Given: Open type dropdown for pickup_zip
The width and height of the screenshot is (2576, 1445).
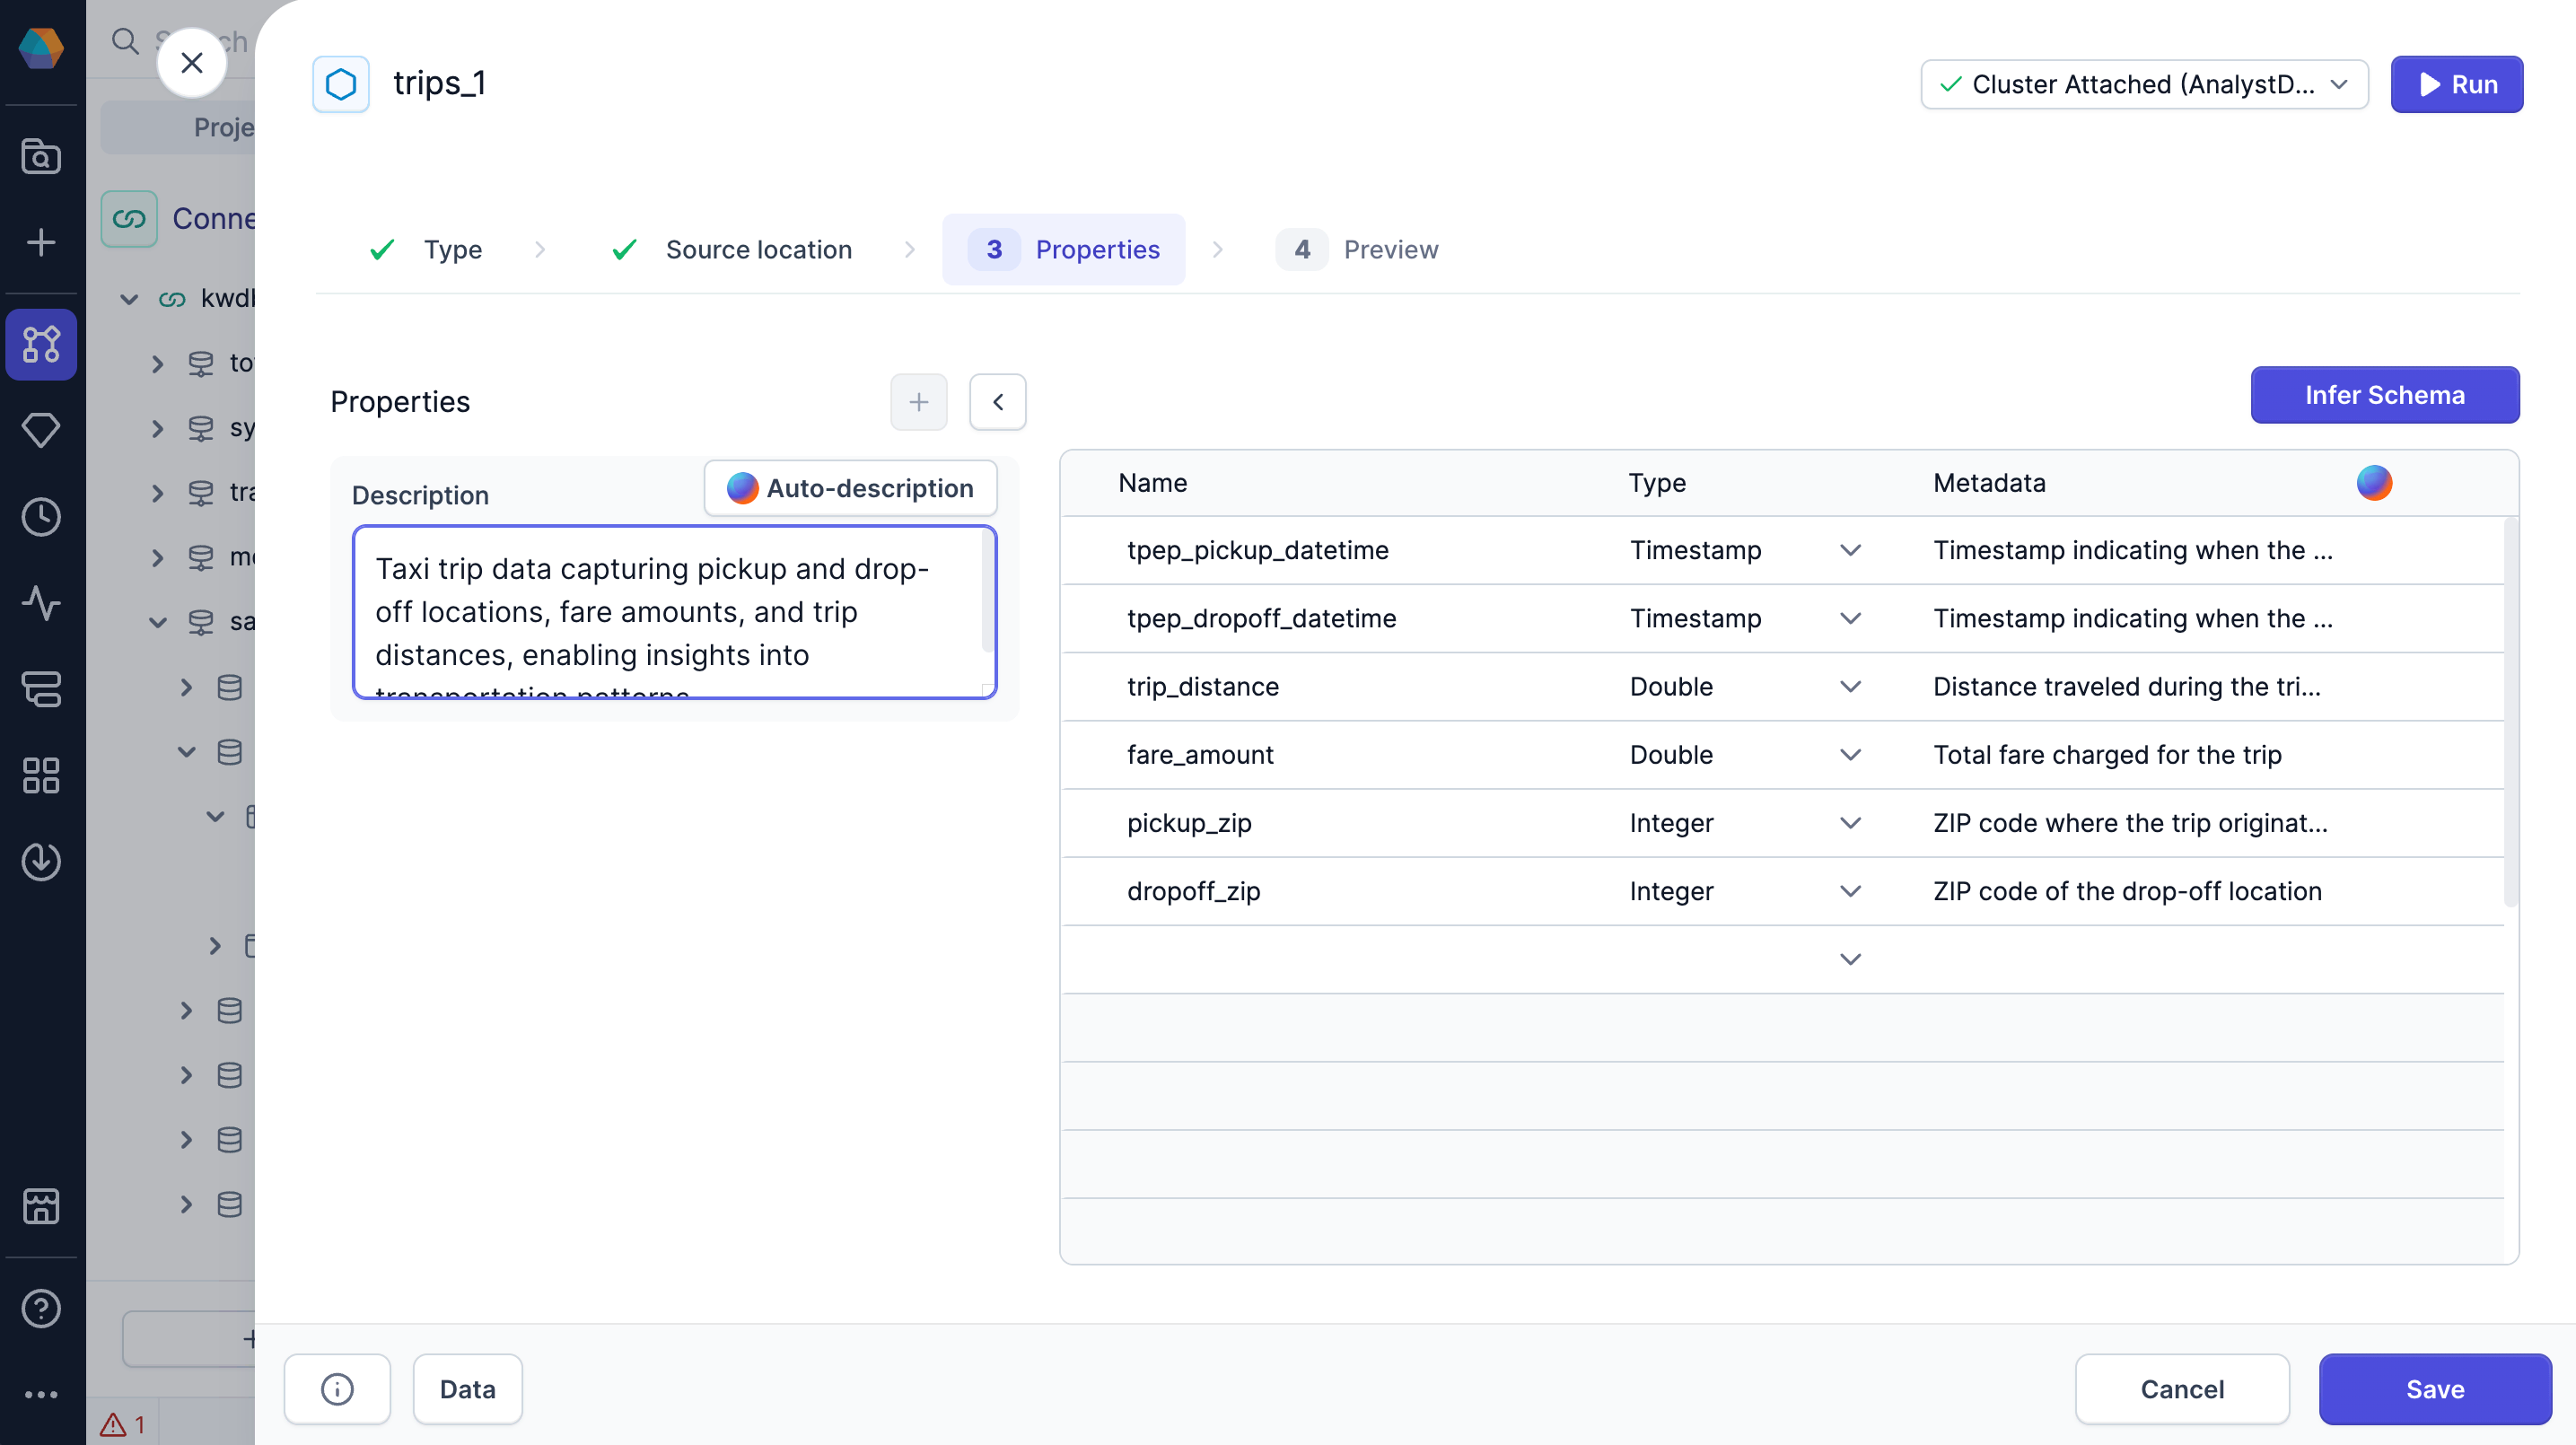Looking at the screenshot, I should (1850, 822).
